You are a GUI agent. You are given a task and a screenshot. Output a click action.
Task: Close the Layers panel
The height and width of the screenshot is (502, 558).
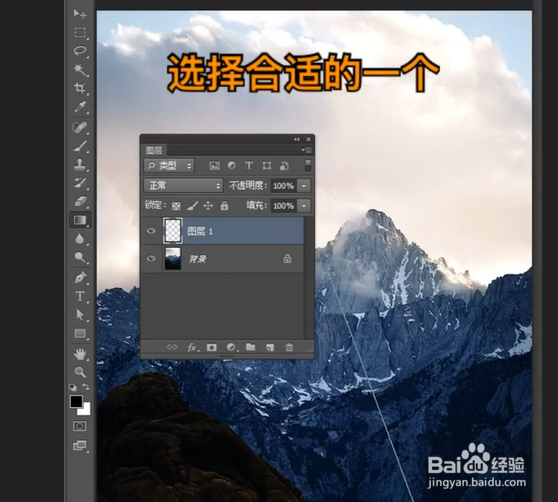pos(309,139)
